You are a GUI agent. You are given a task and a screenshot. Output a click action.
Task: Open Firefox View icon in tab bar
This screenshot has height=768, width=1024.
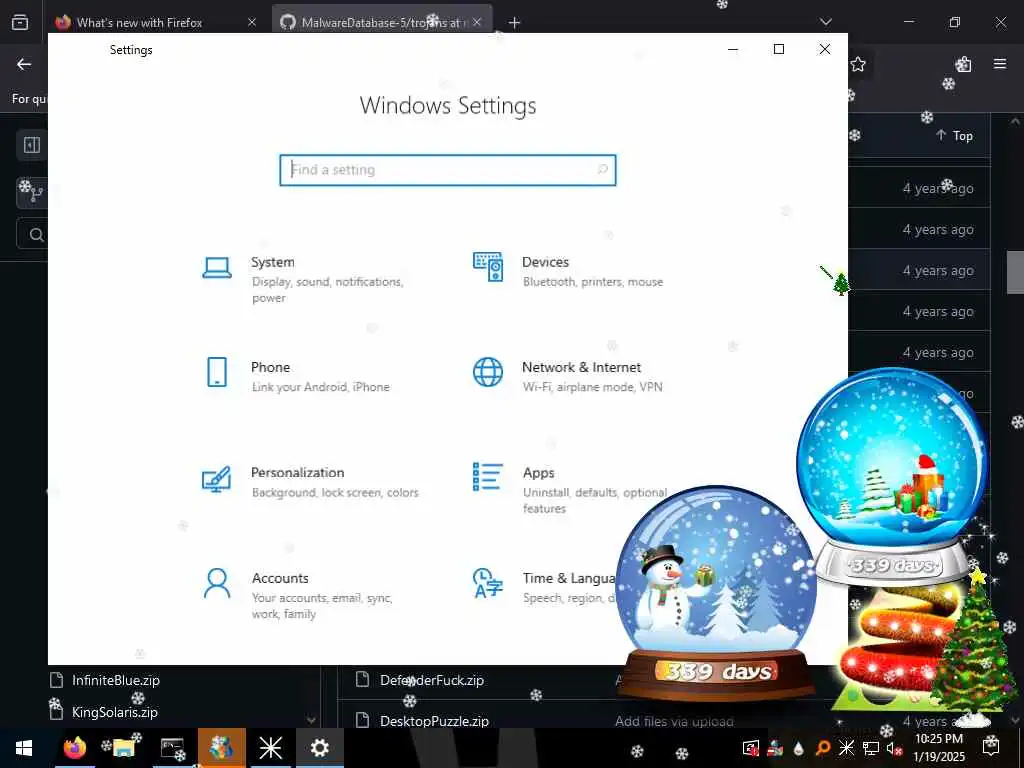coord(20,23)
